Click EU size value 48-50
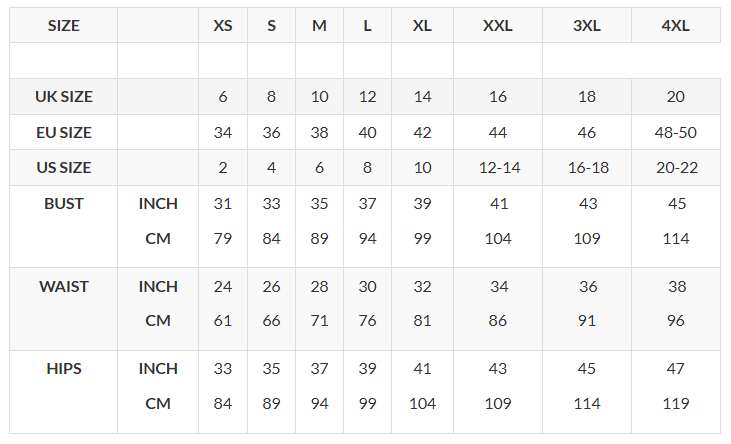731x444 pixels. coord(676,132)
